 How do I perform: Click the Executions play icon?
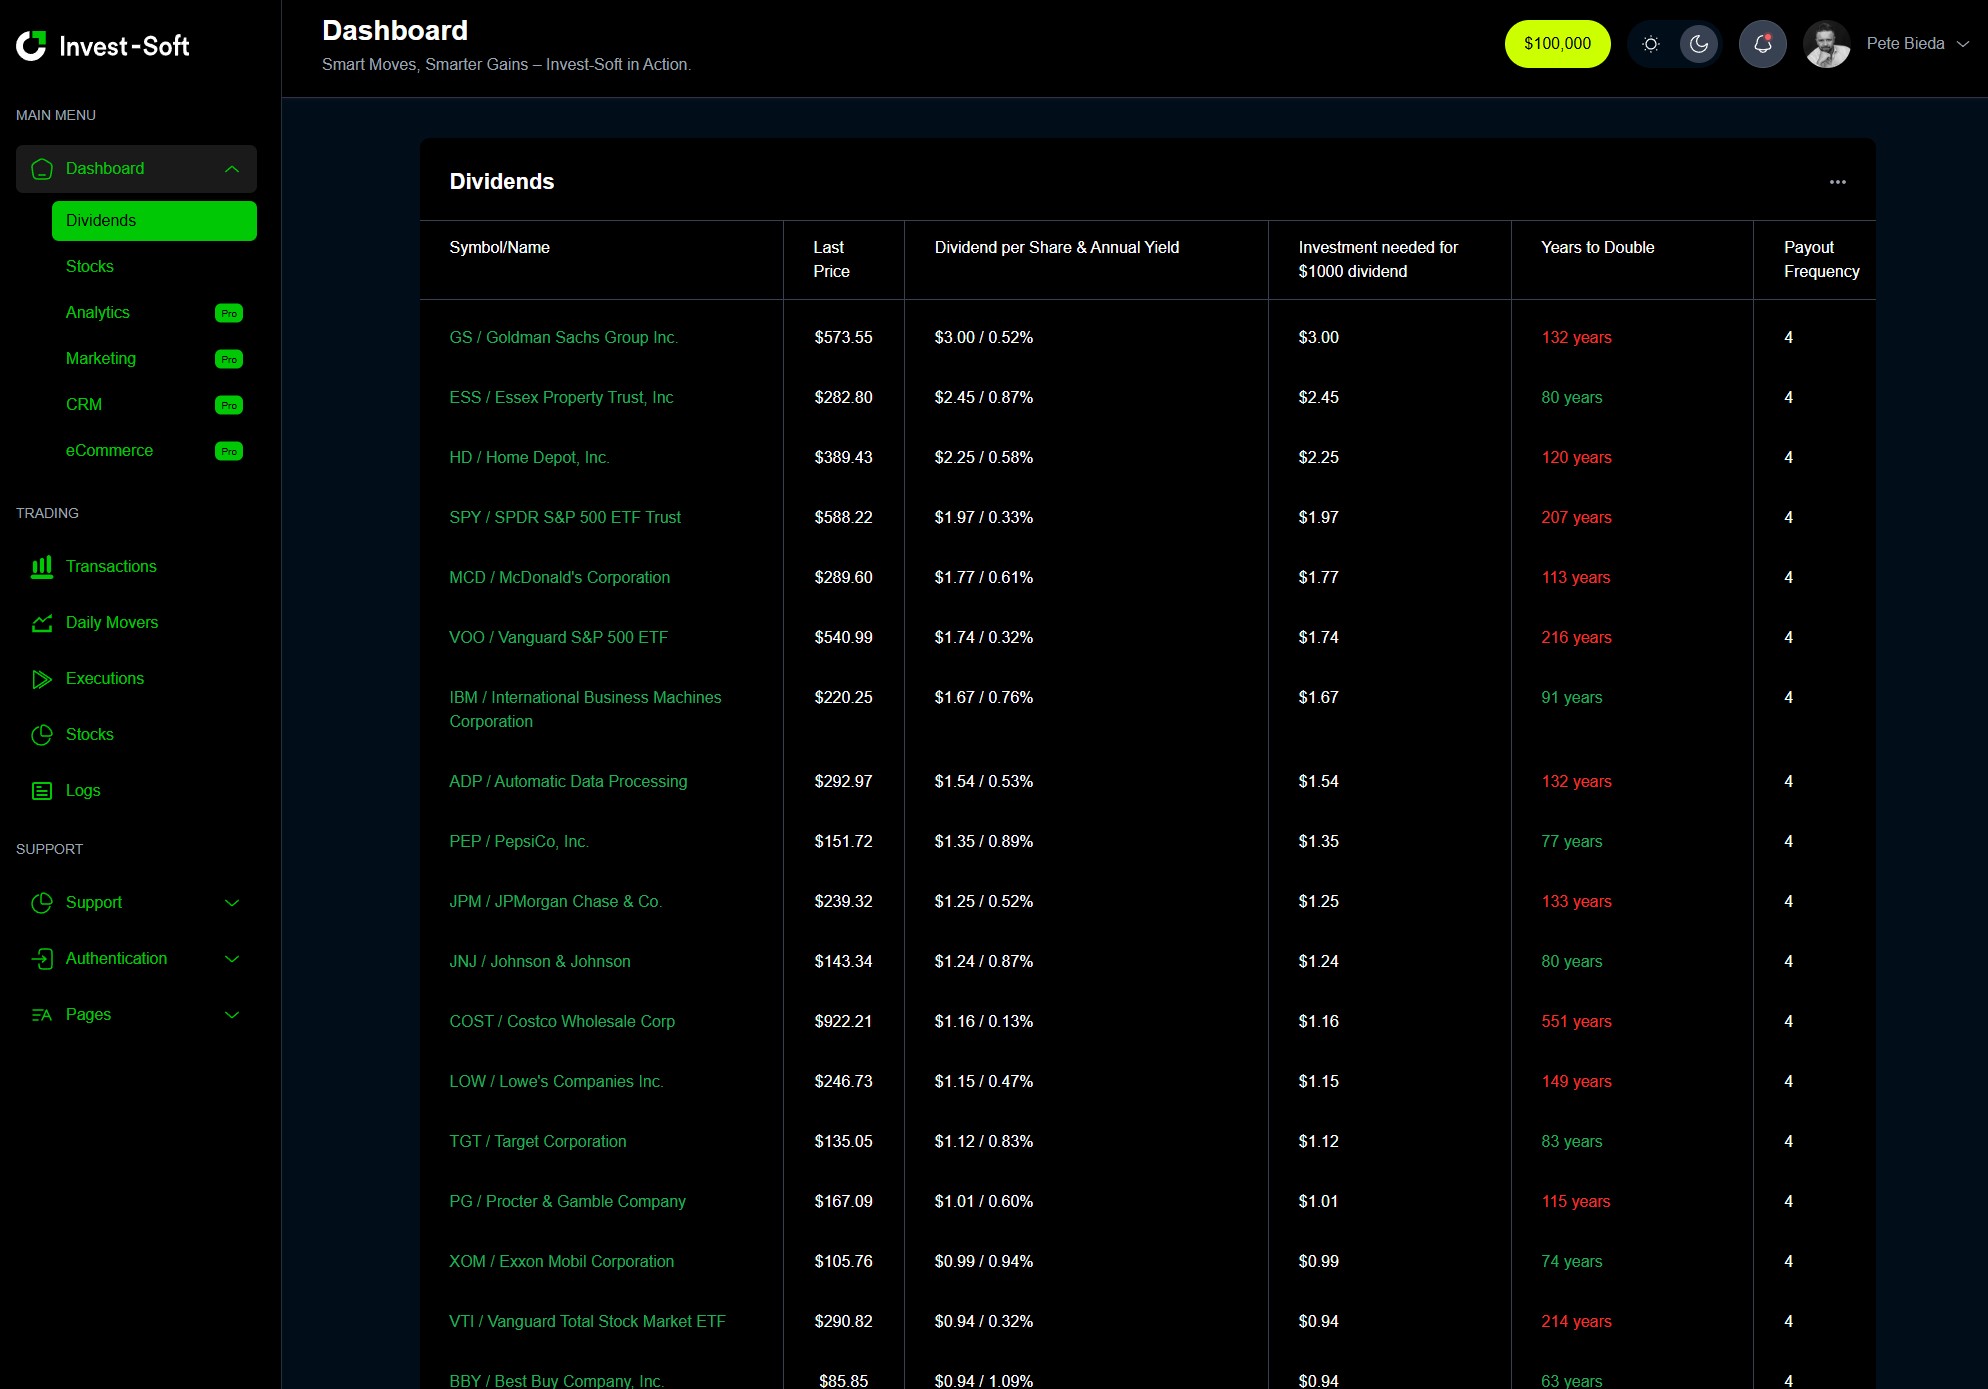(x=42, y=679)
